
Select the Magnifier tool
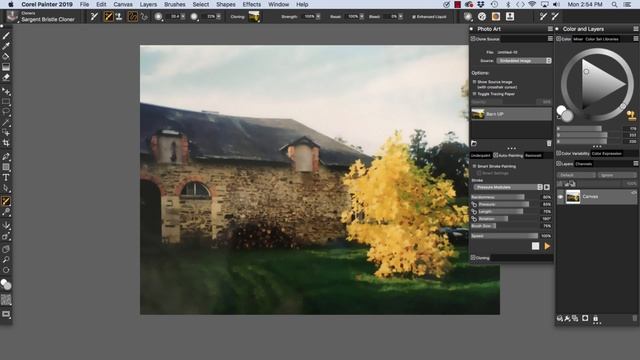[x=6, y=260]
